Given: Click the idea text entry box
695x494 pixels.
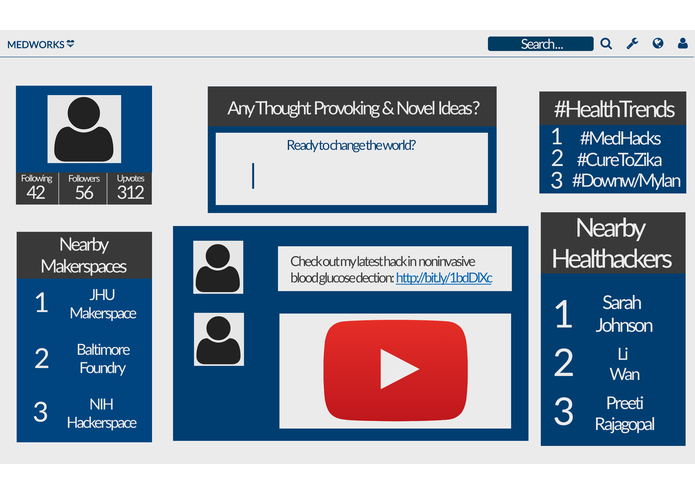Looking at the screenshot, I should click(x=351, y=169).
